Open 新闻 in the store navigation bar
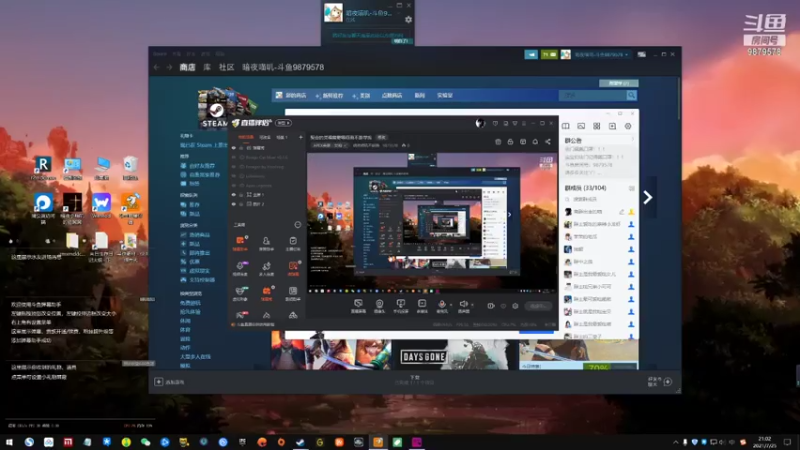This screenshot has height=450, width=800. [x=419, y=95]
